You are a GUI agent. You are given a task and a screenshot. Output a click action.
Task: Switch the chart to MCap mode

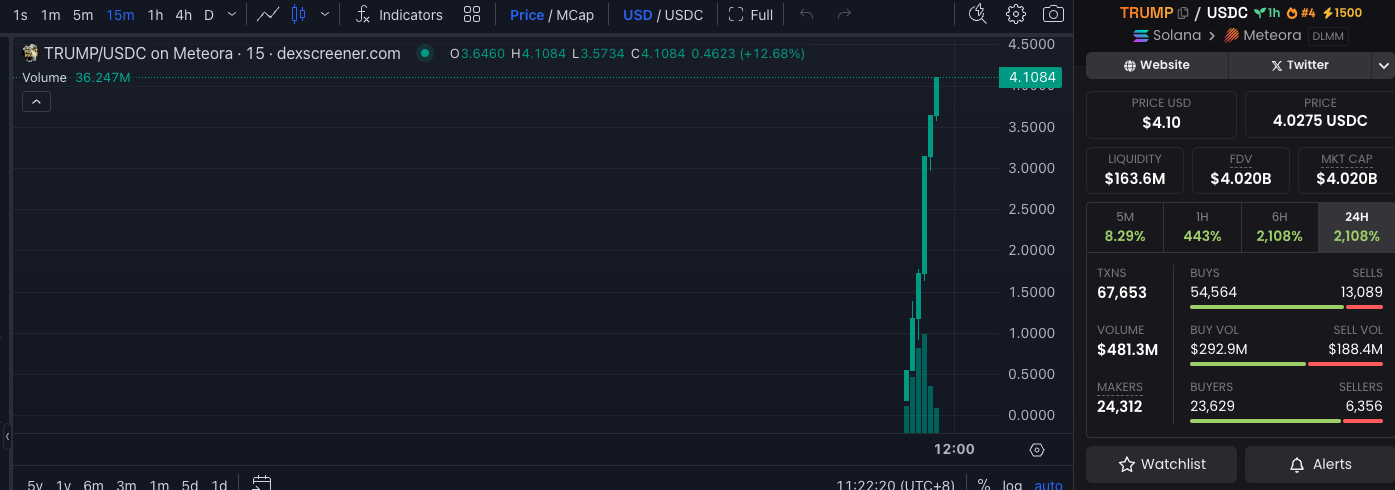point(575,15)
